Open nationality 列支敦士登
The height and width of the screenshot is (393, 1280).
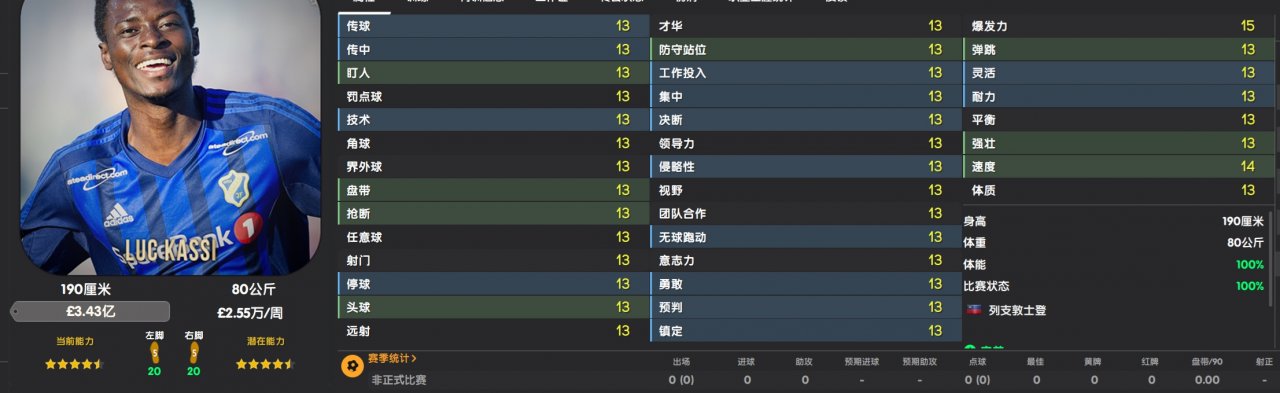[1017, 310]
